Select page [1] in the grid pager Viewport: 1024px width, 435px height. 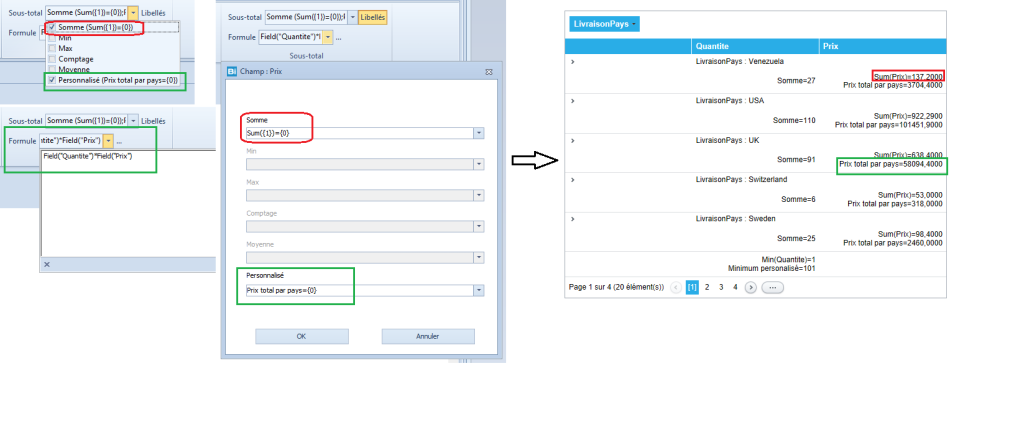point(692,287)
